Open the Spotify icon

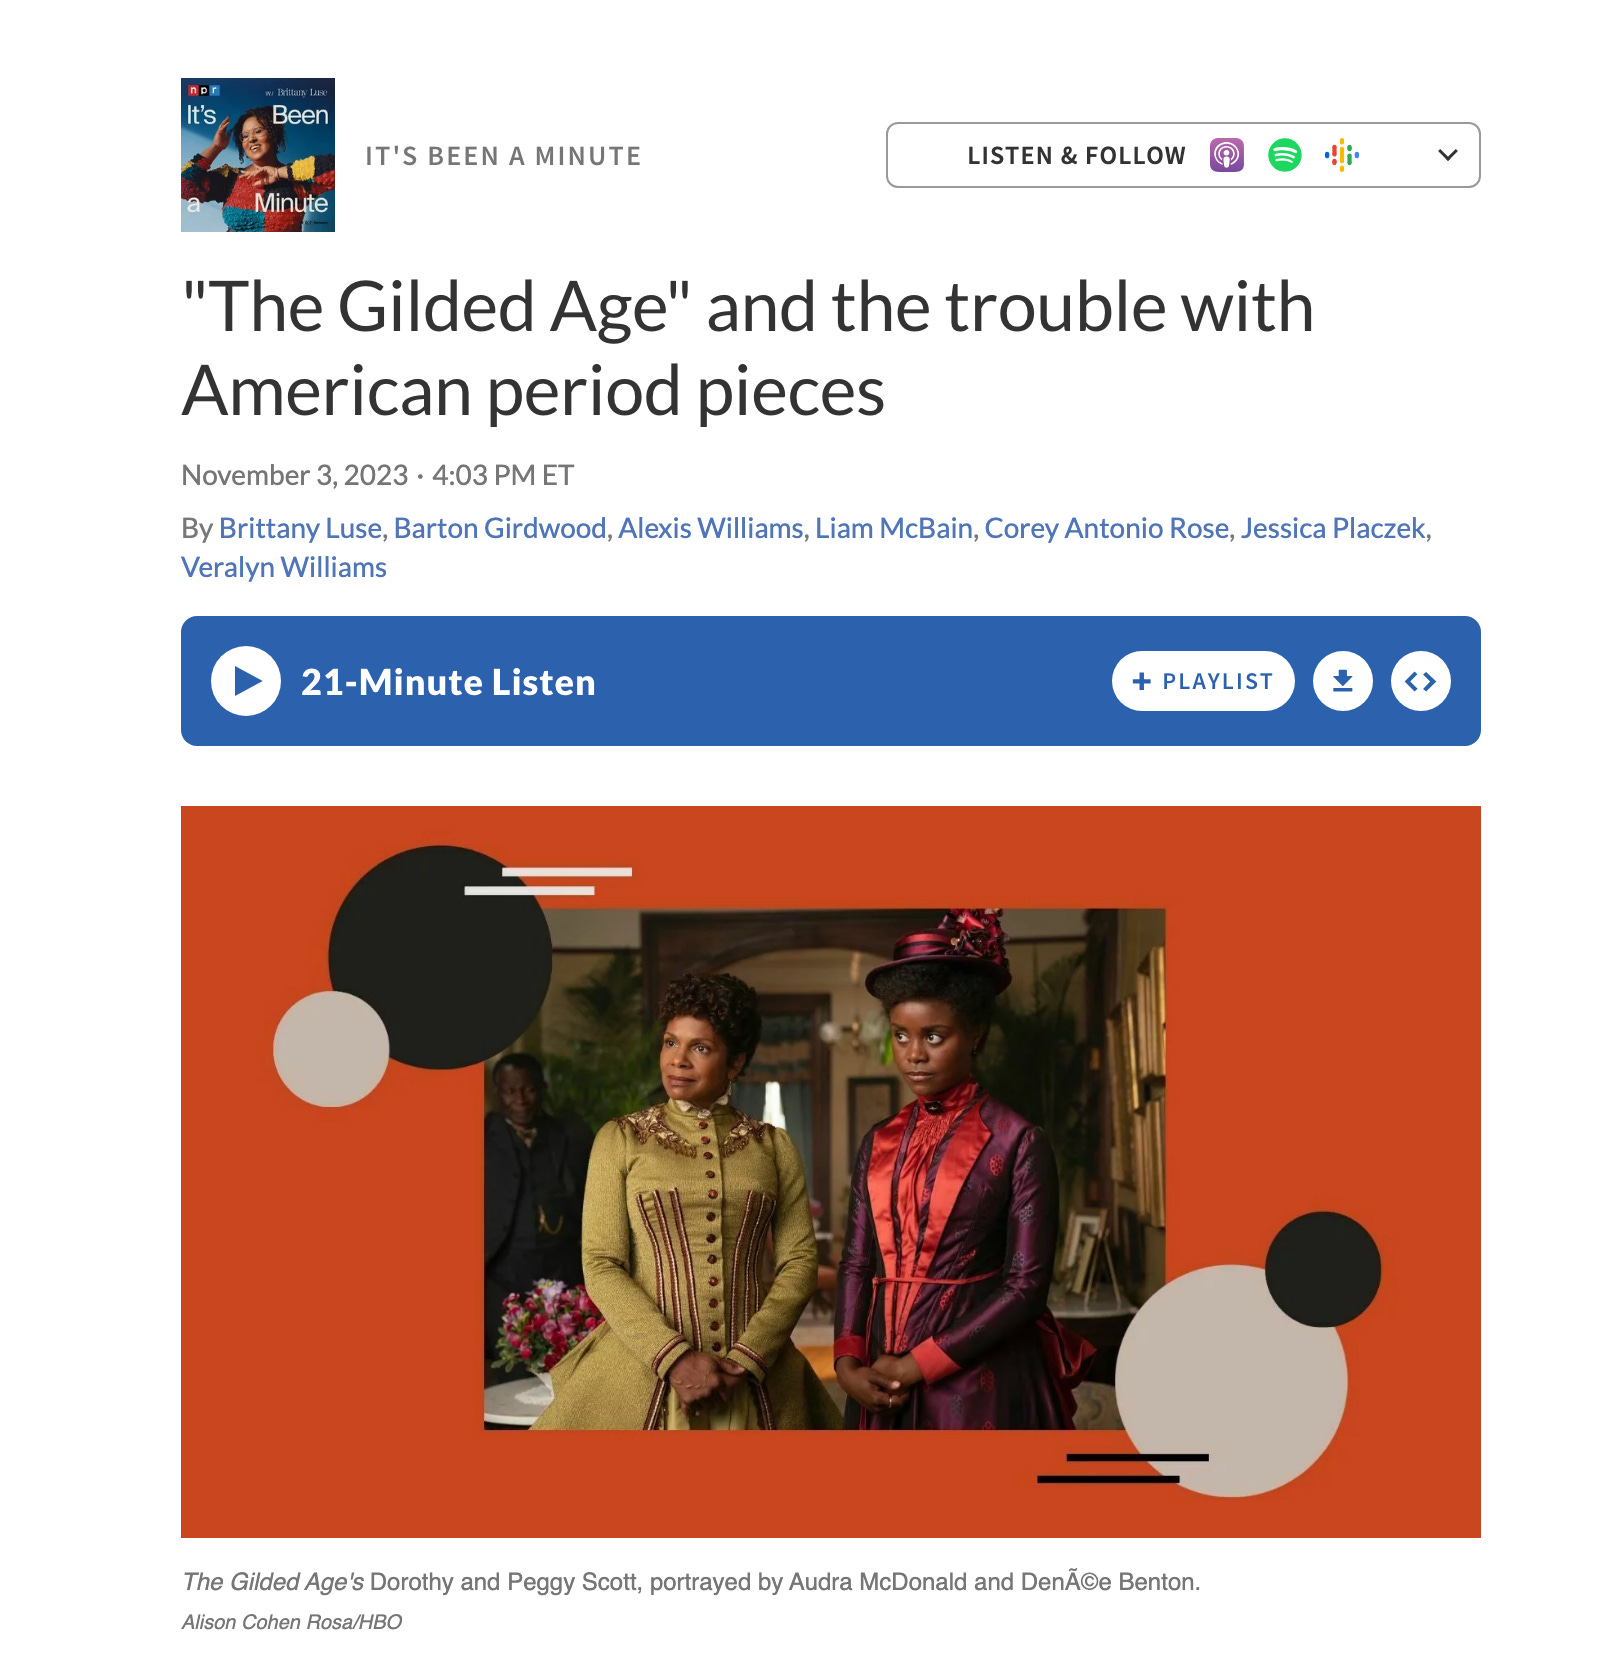tap(1285, 155)
